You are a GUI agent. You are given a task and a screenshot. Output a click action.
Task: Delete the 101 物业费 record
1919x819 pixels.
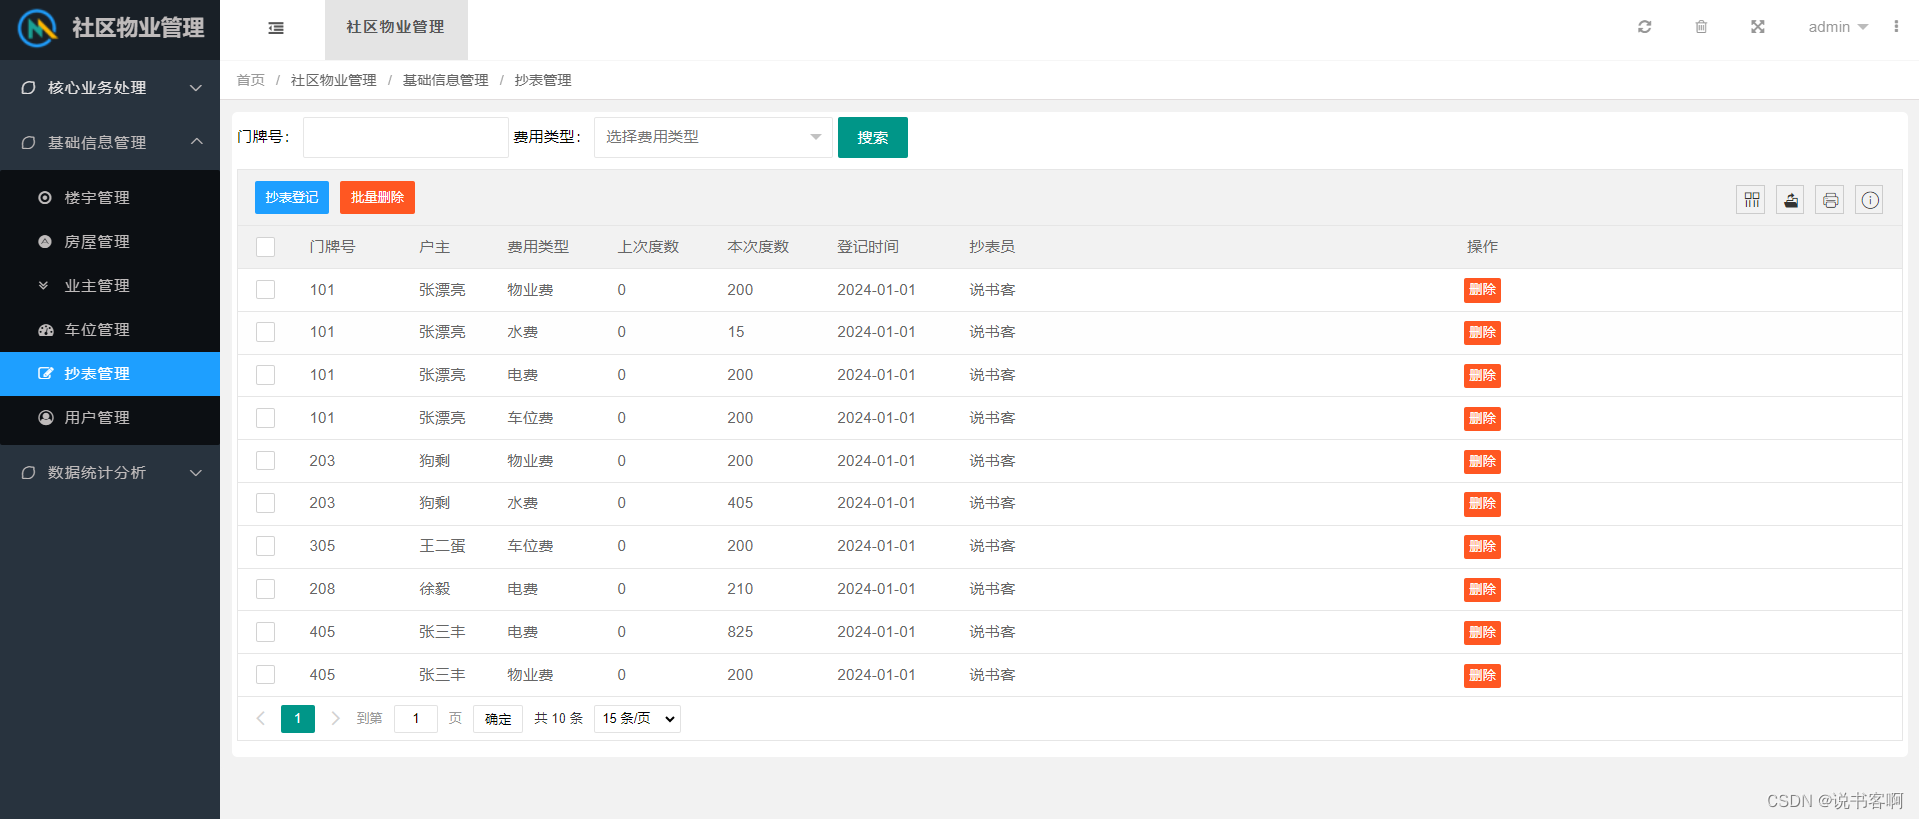[x=1482, y=290]
